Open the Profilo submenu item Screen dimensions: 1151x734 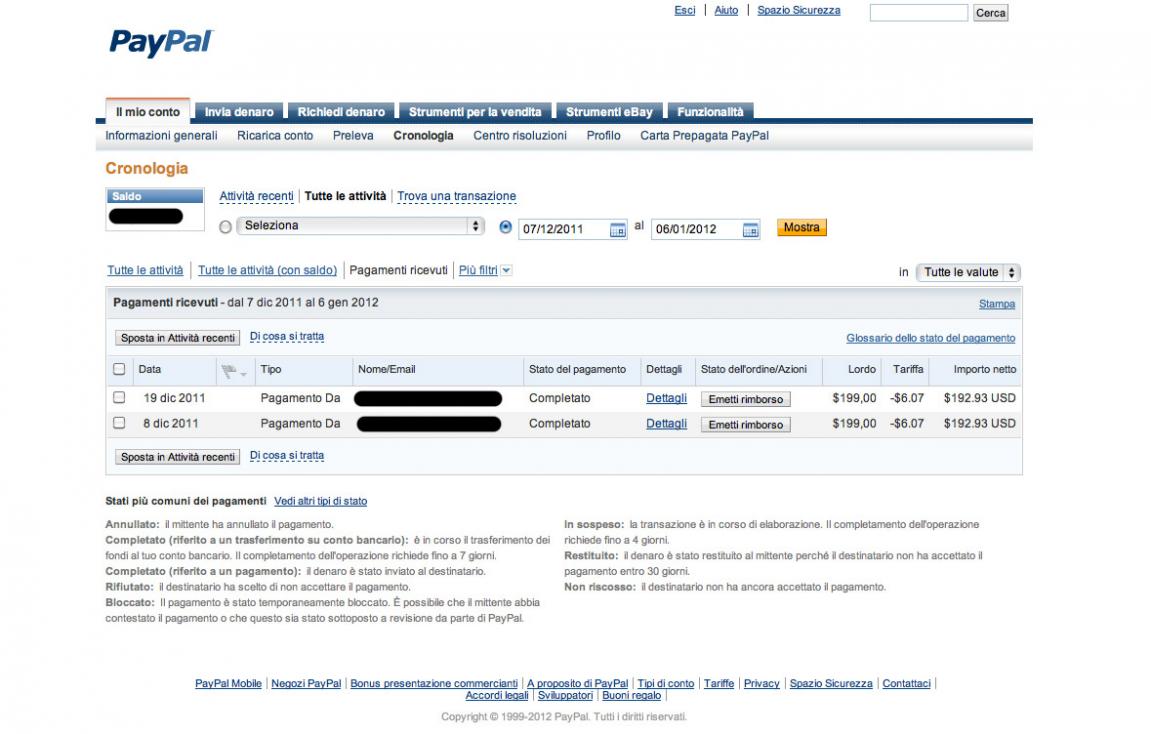tap(603, 136)
